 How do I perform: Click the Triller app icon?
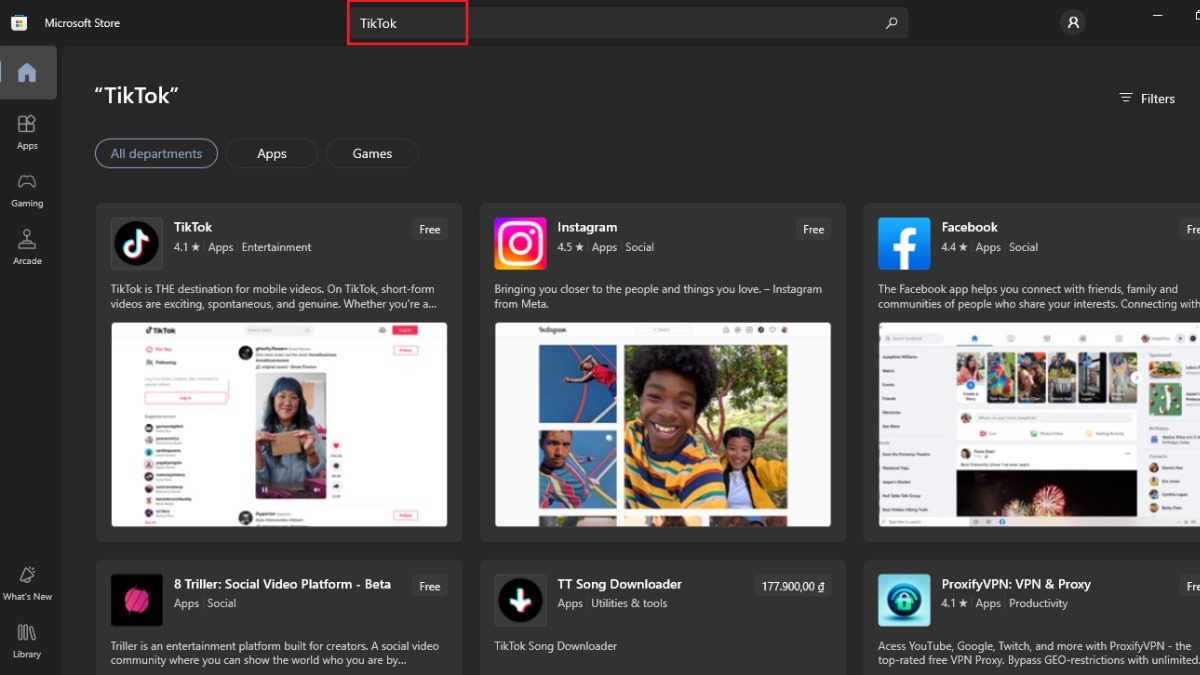(137, 600)
